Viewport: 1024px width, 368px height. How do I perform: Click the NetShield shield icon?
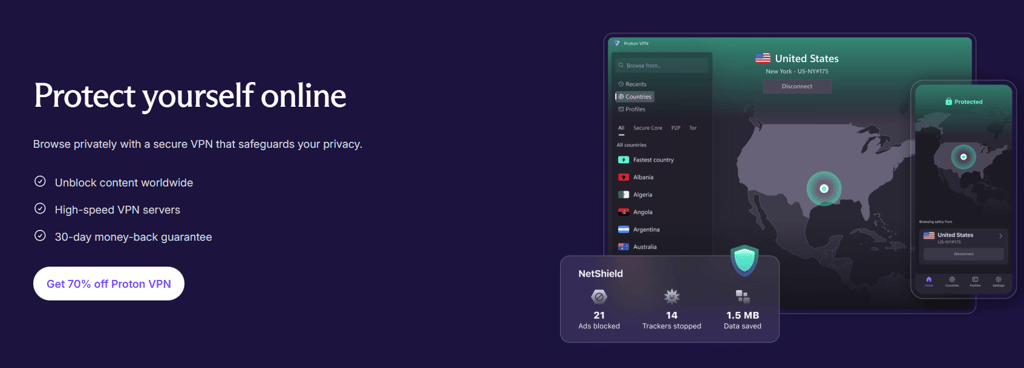pyautogui.click(x=744, y=260)
